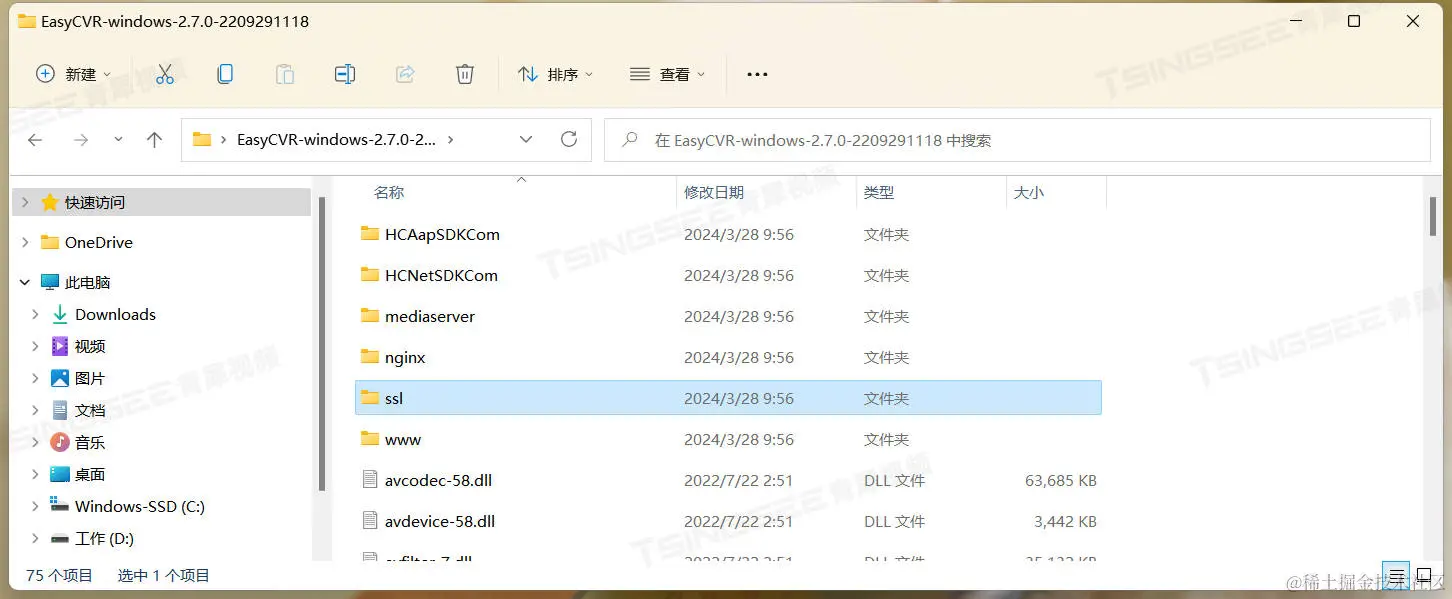This screenshot has height=599, width=1452.
Task: Click the search magnifier icon
Action: 630,140
